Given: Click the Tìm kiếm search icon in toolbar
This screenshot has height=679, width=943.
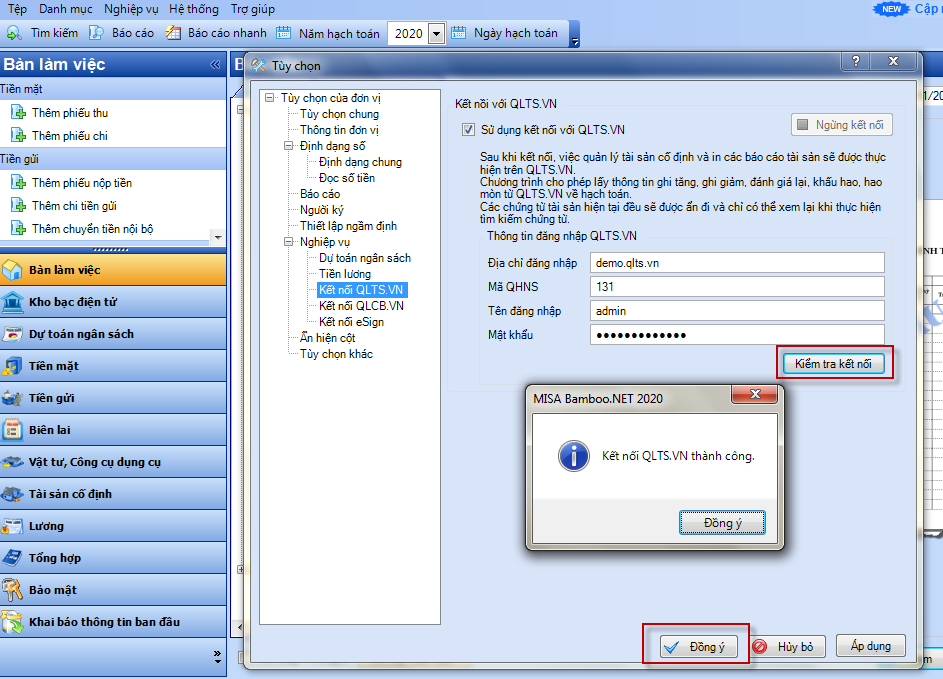Looking at the screenshot, I should (x=14, y=33).
